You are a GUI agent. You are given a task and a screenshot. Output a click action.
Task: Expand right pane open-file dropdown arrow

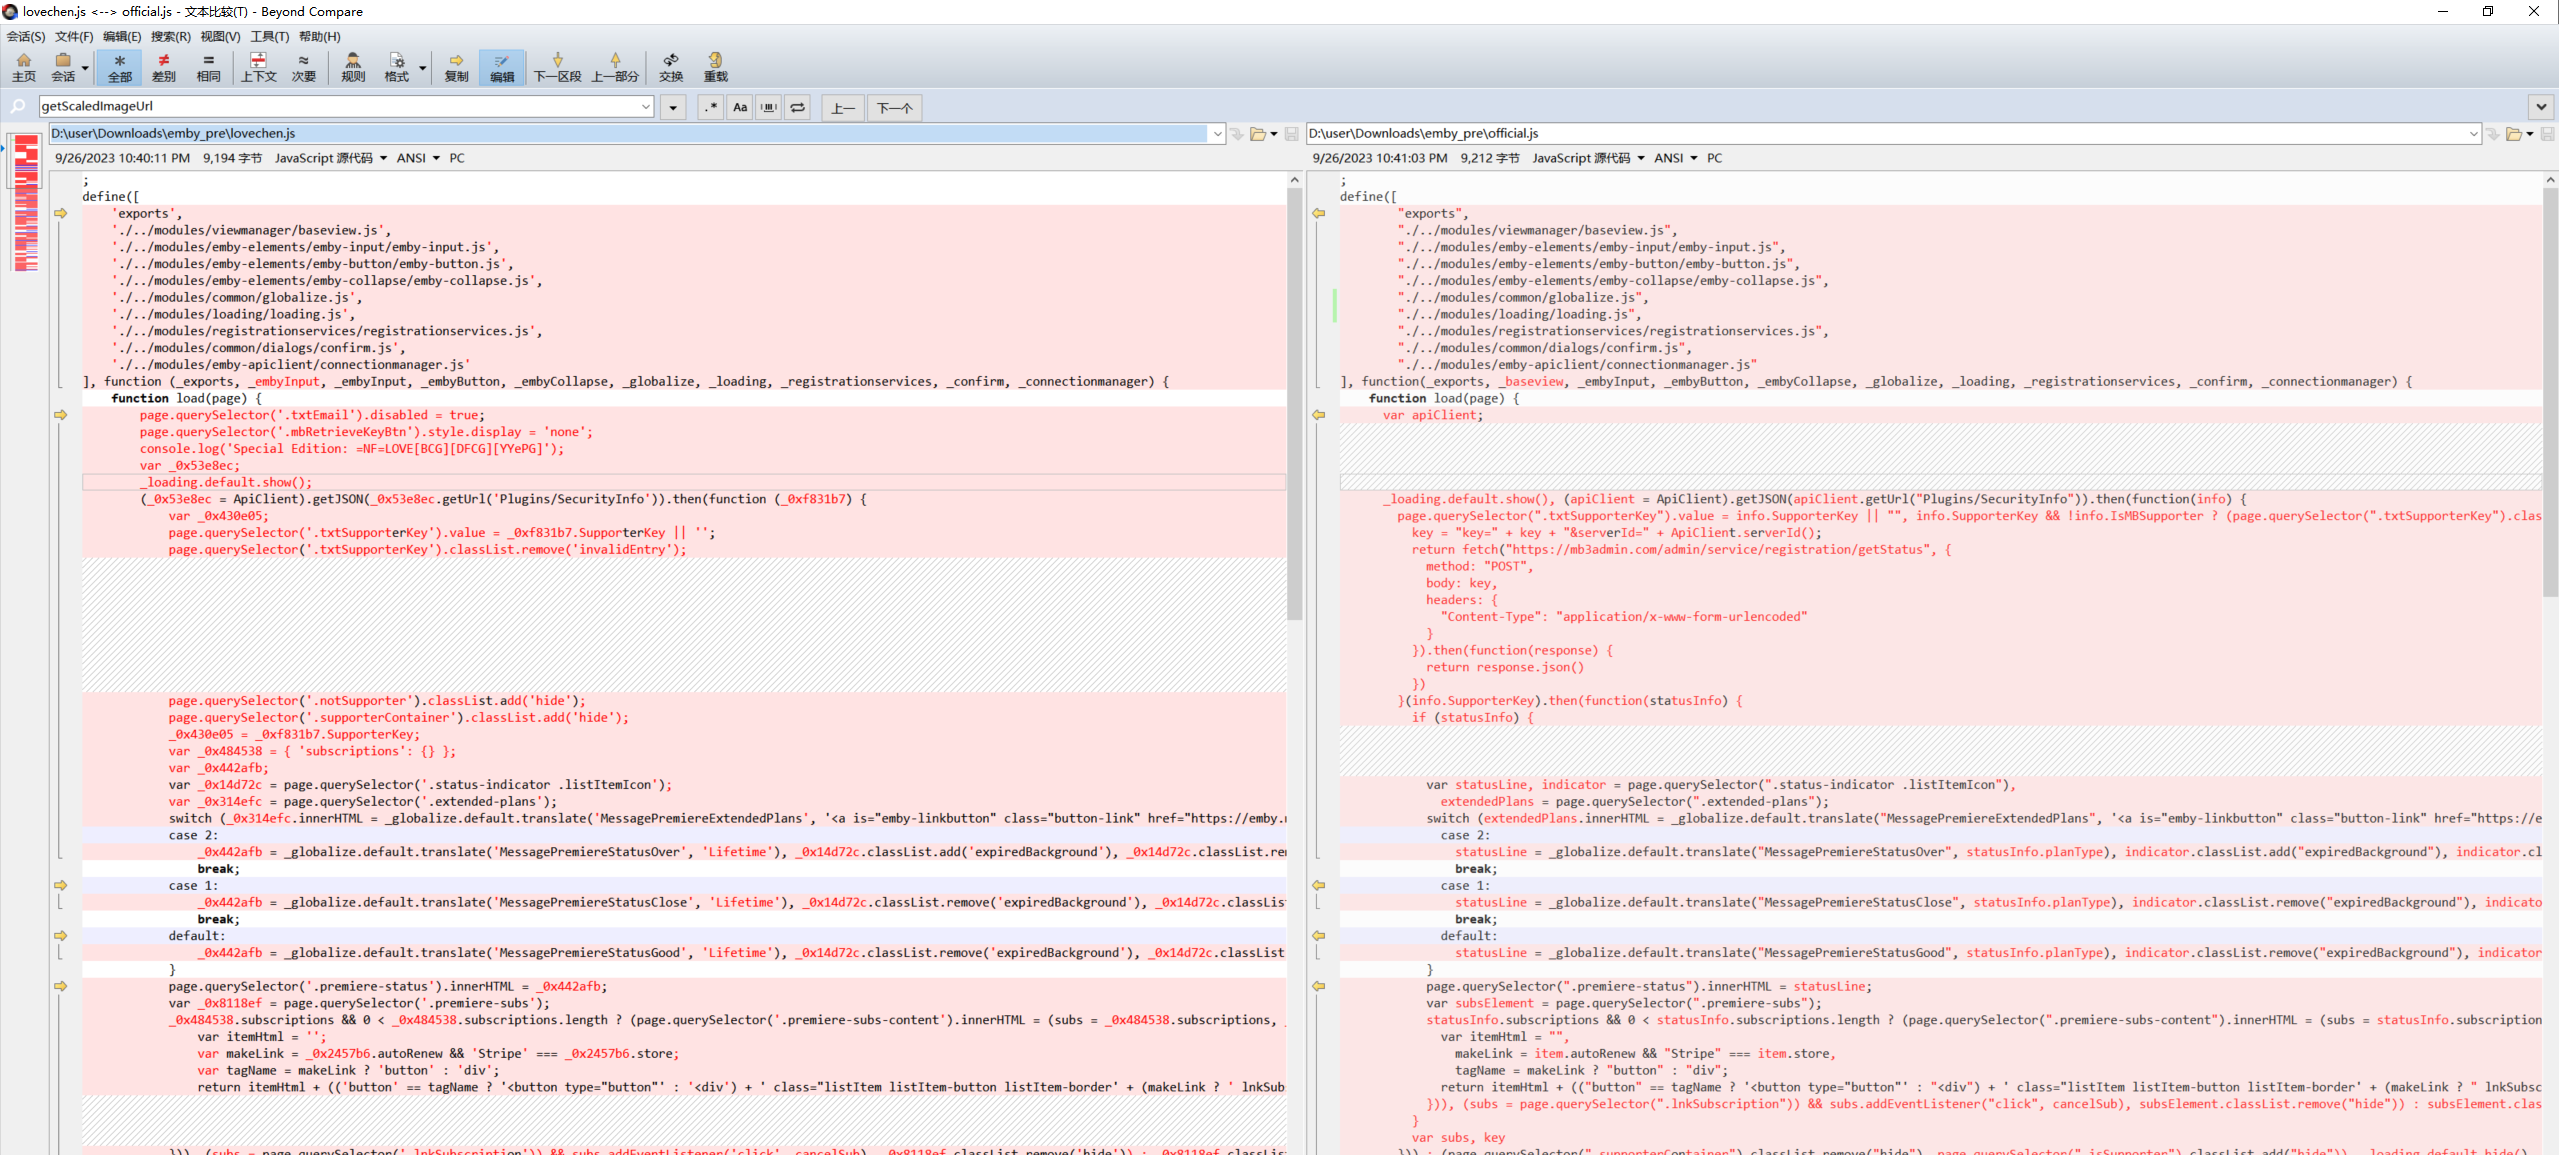coord(2530,134)
